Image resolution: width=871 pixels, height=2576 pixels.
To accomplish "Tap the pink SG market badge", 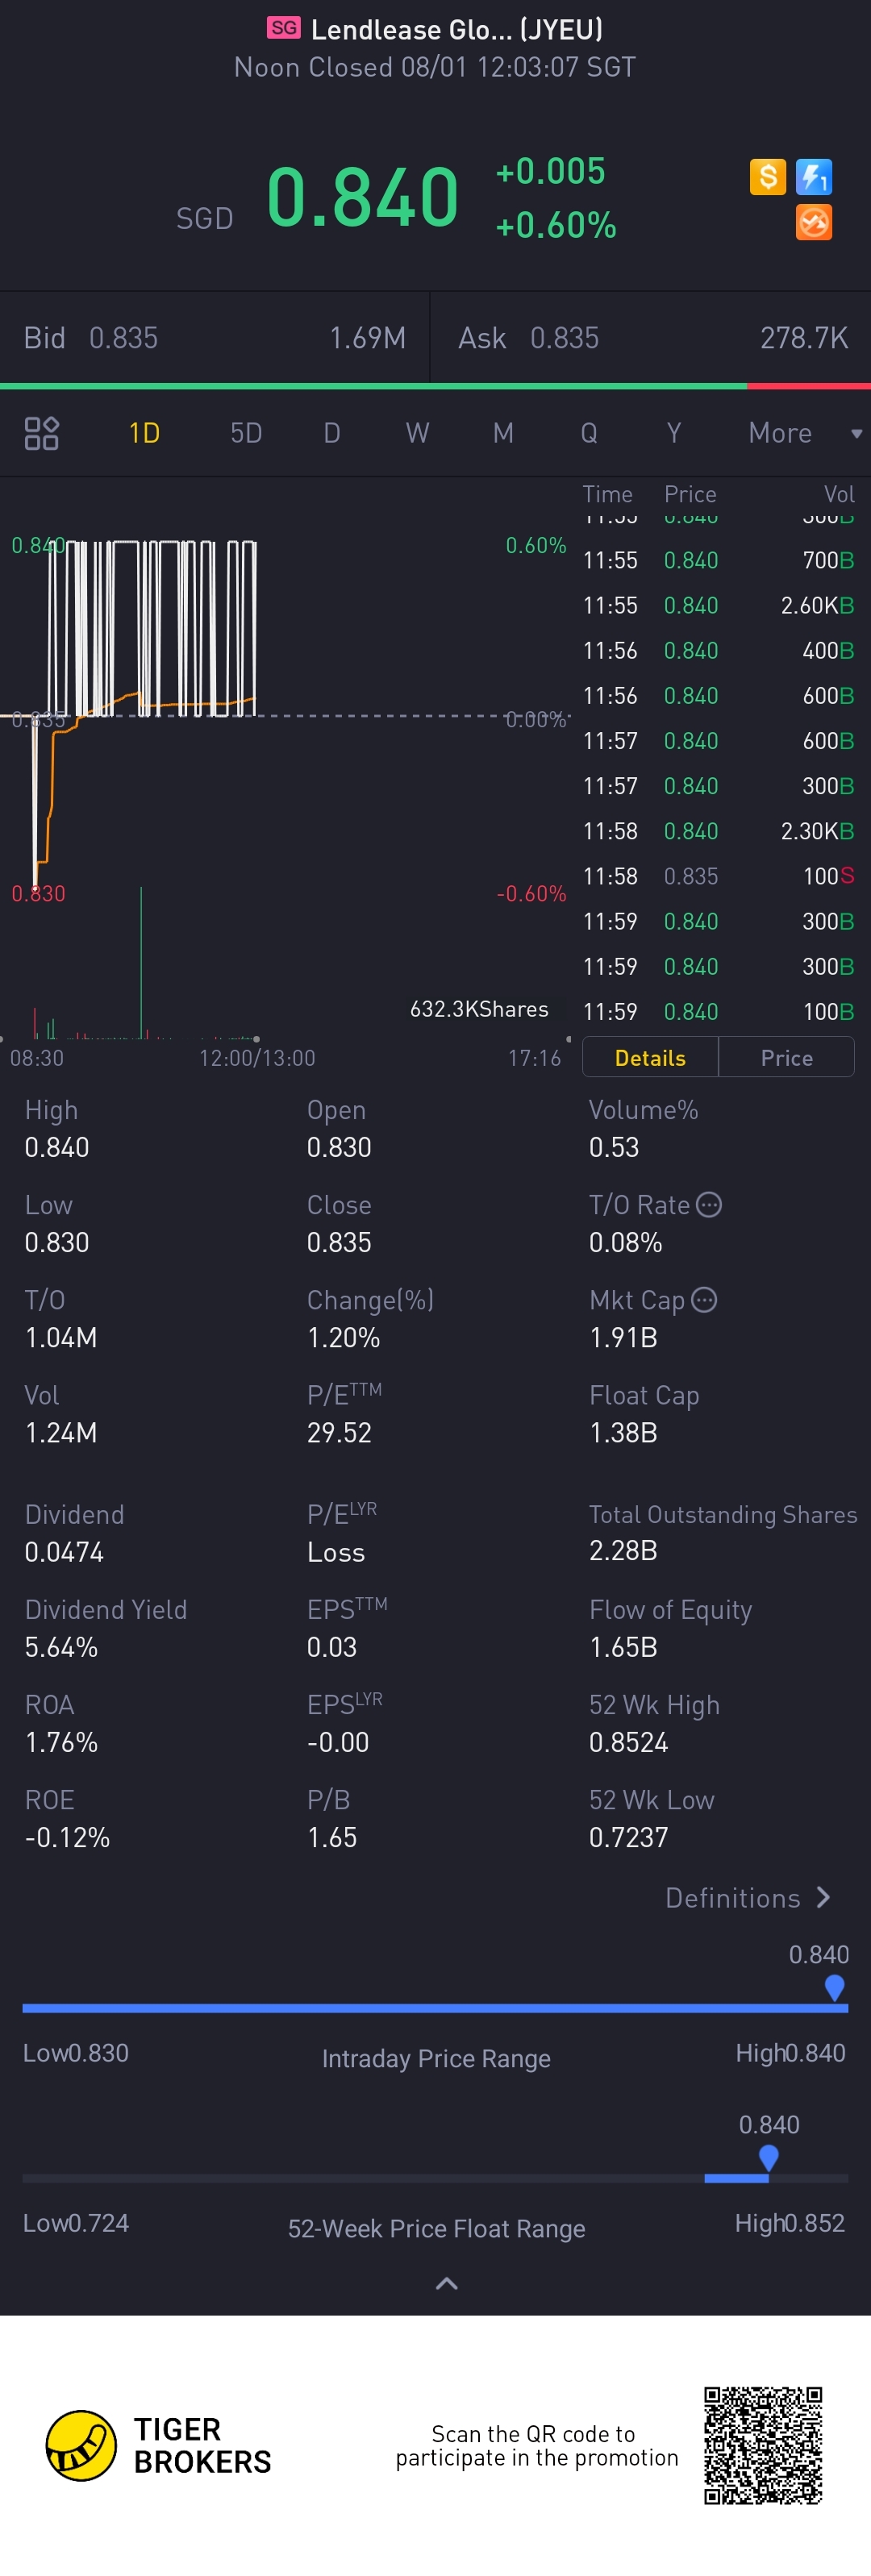I will pyautogui.click(x=283, y=28).
